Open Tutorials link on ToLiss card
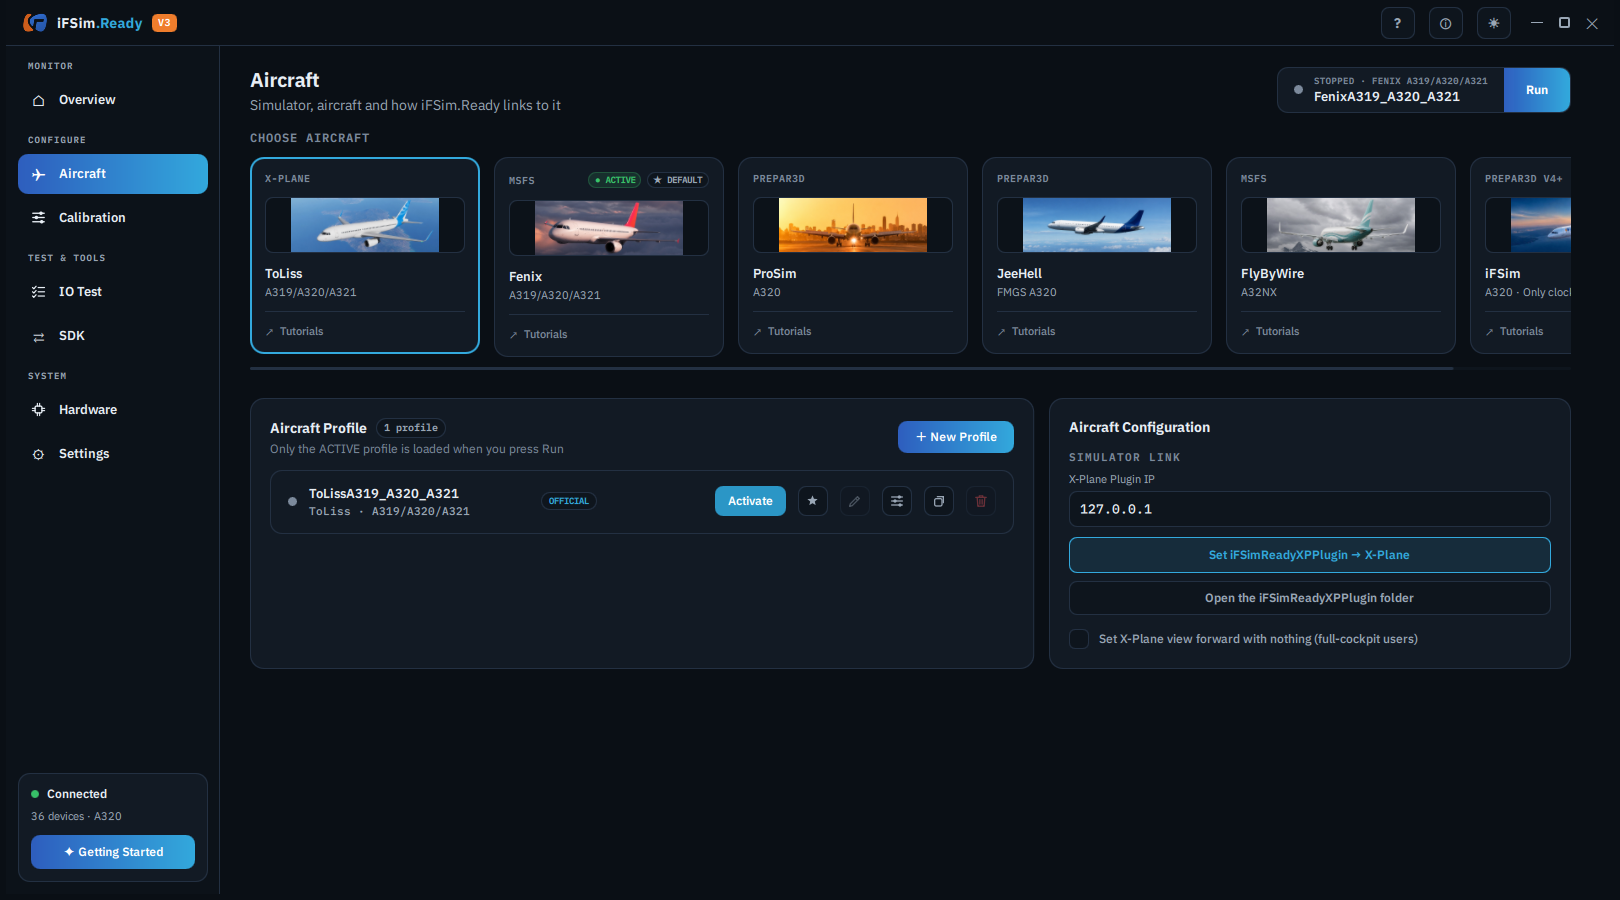Screen dimensions: 1620x900 pyautogui.click(x=295, y=332)
